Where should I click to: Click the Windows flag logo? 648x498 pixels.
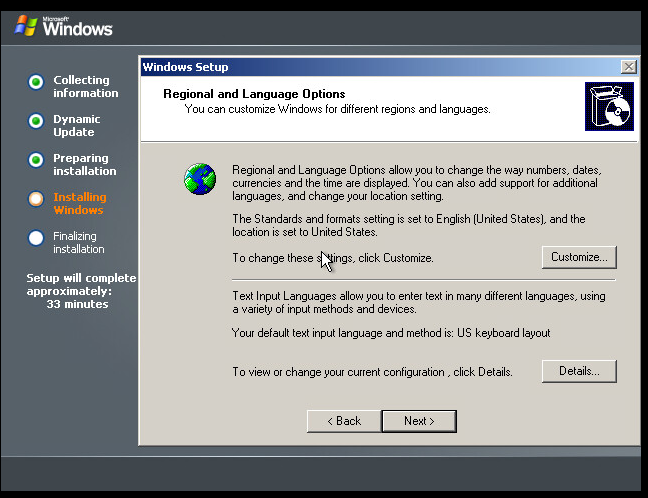point(27,25)
